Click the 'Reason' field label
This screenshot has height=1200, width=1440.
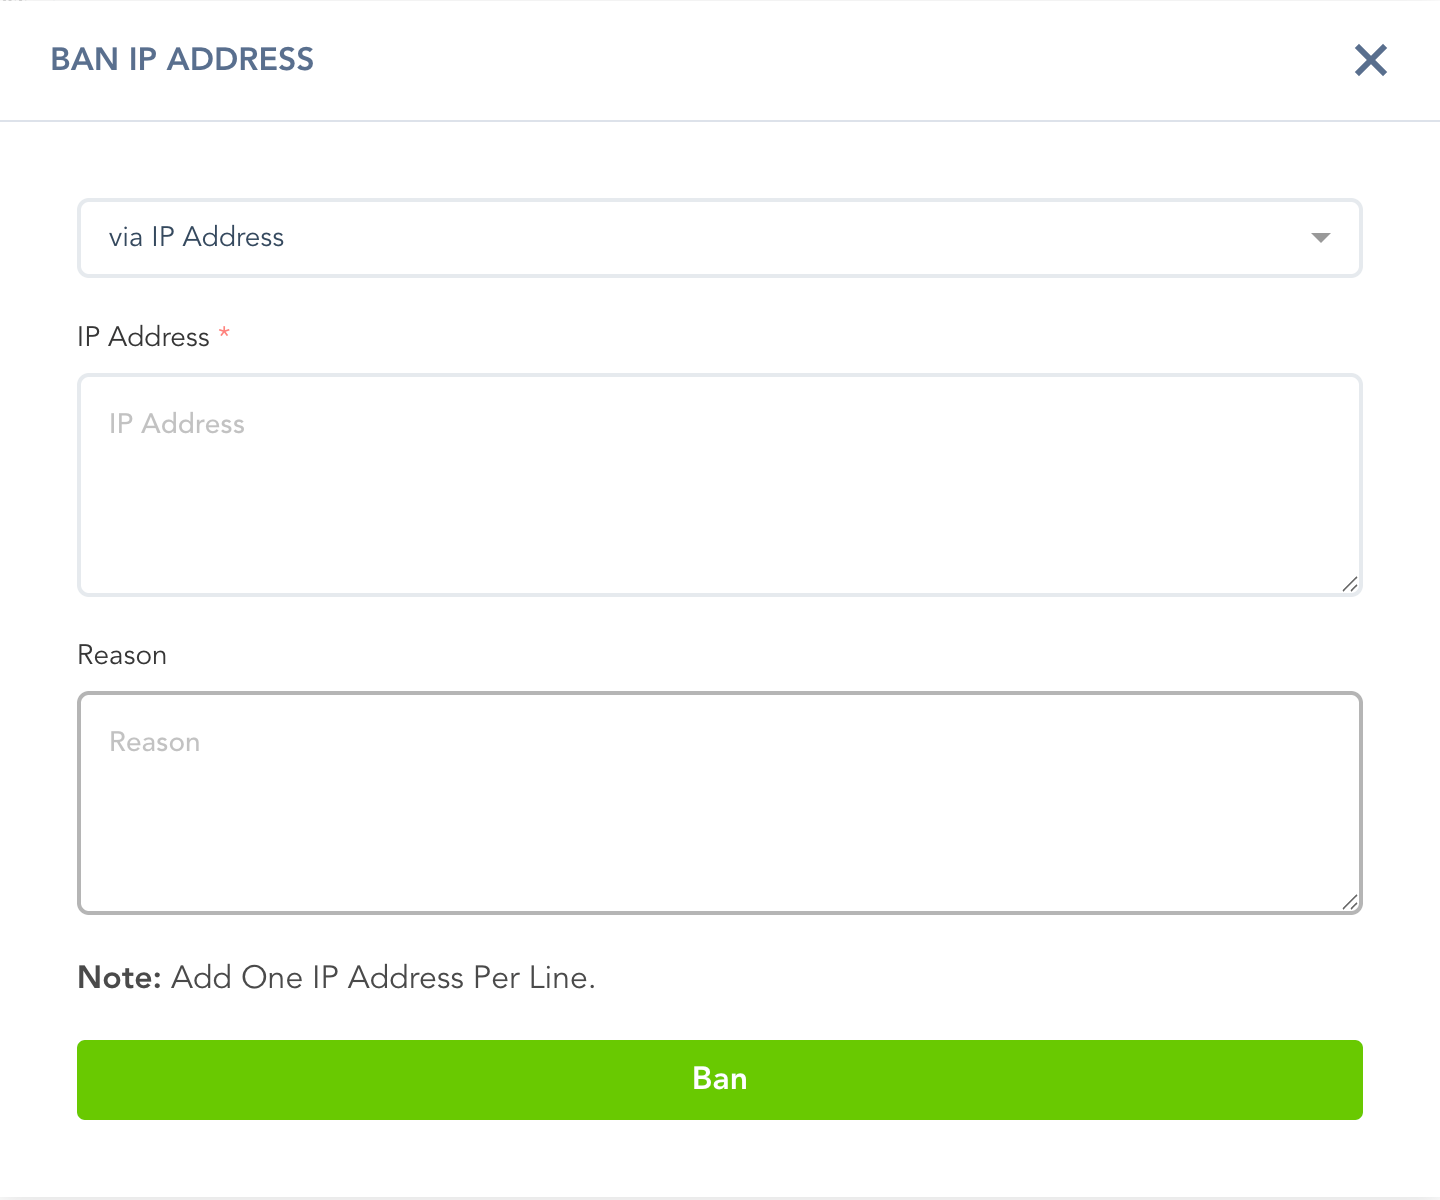(122, 655)
